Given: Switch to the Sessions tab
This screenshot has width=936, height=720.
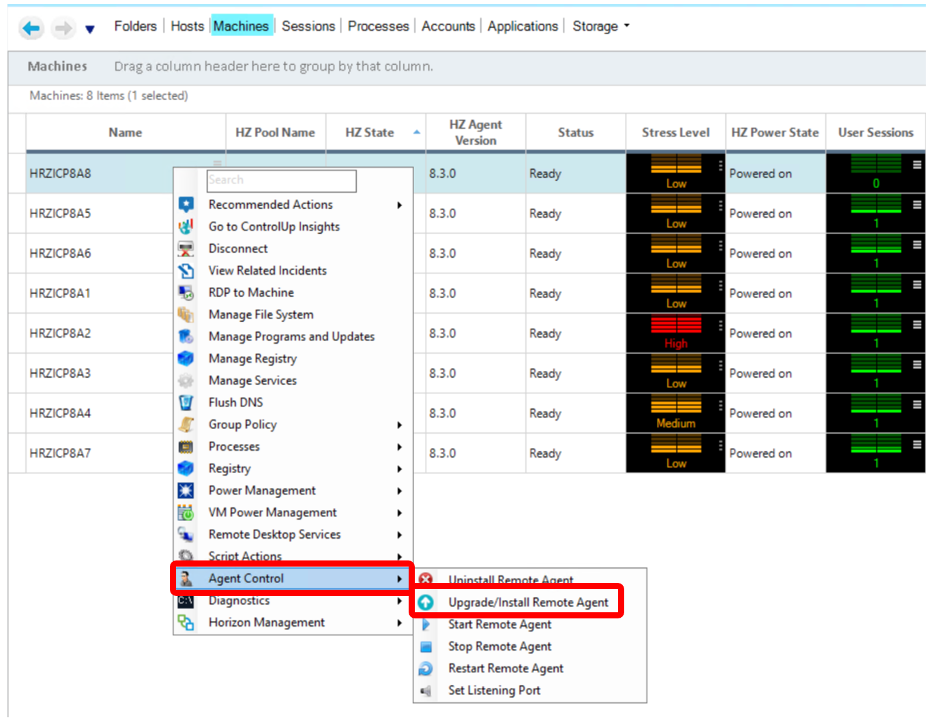Looking at the screenshot, I should [309, 26].
